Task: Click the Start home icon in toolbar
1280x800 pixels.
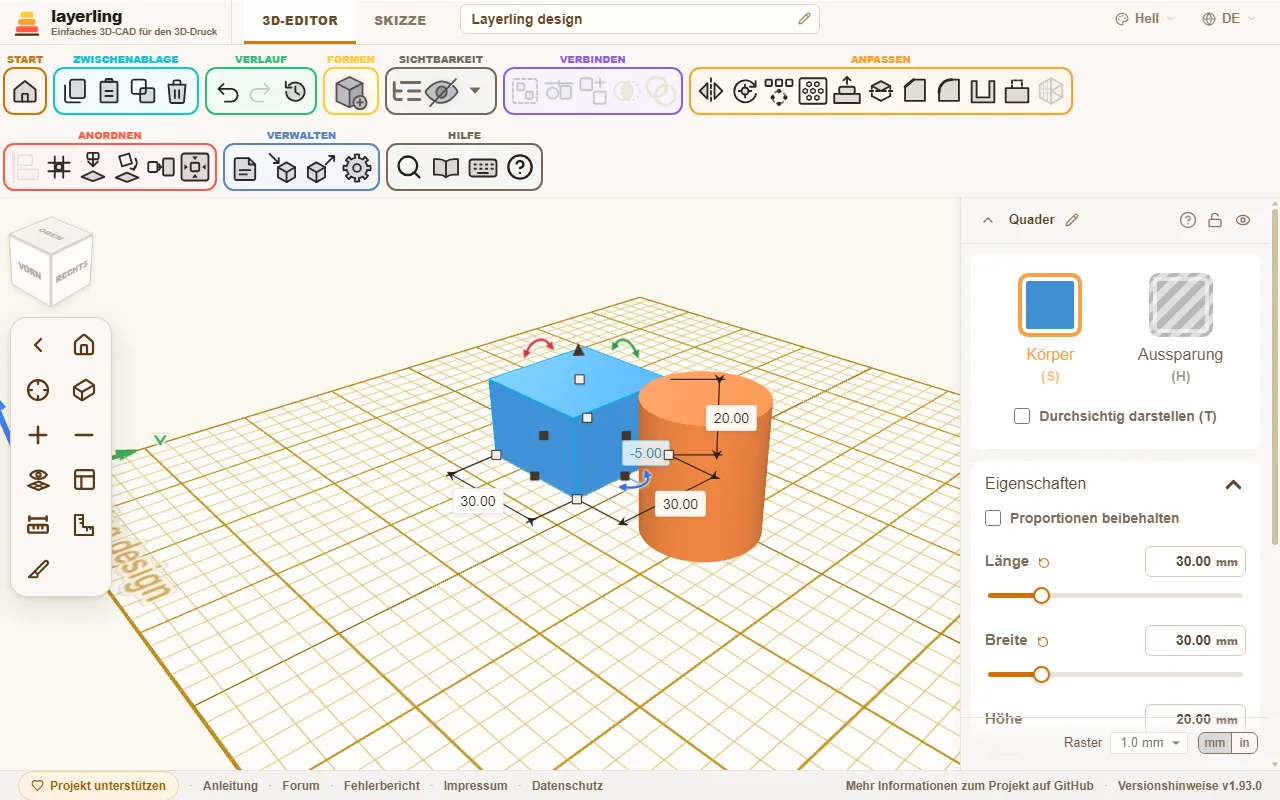Action: (x=25, y=91)
